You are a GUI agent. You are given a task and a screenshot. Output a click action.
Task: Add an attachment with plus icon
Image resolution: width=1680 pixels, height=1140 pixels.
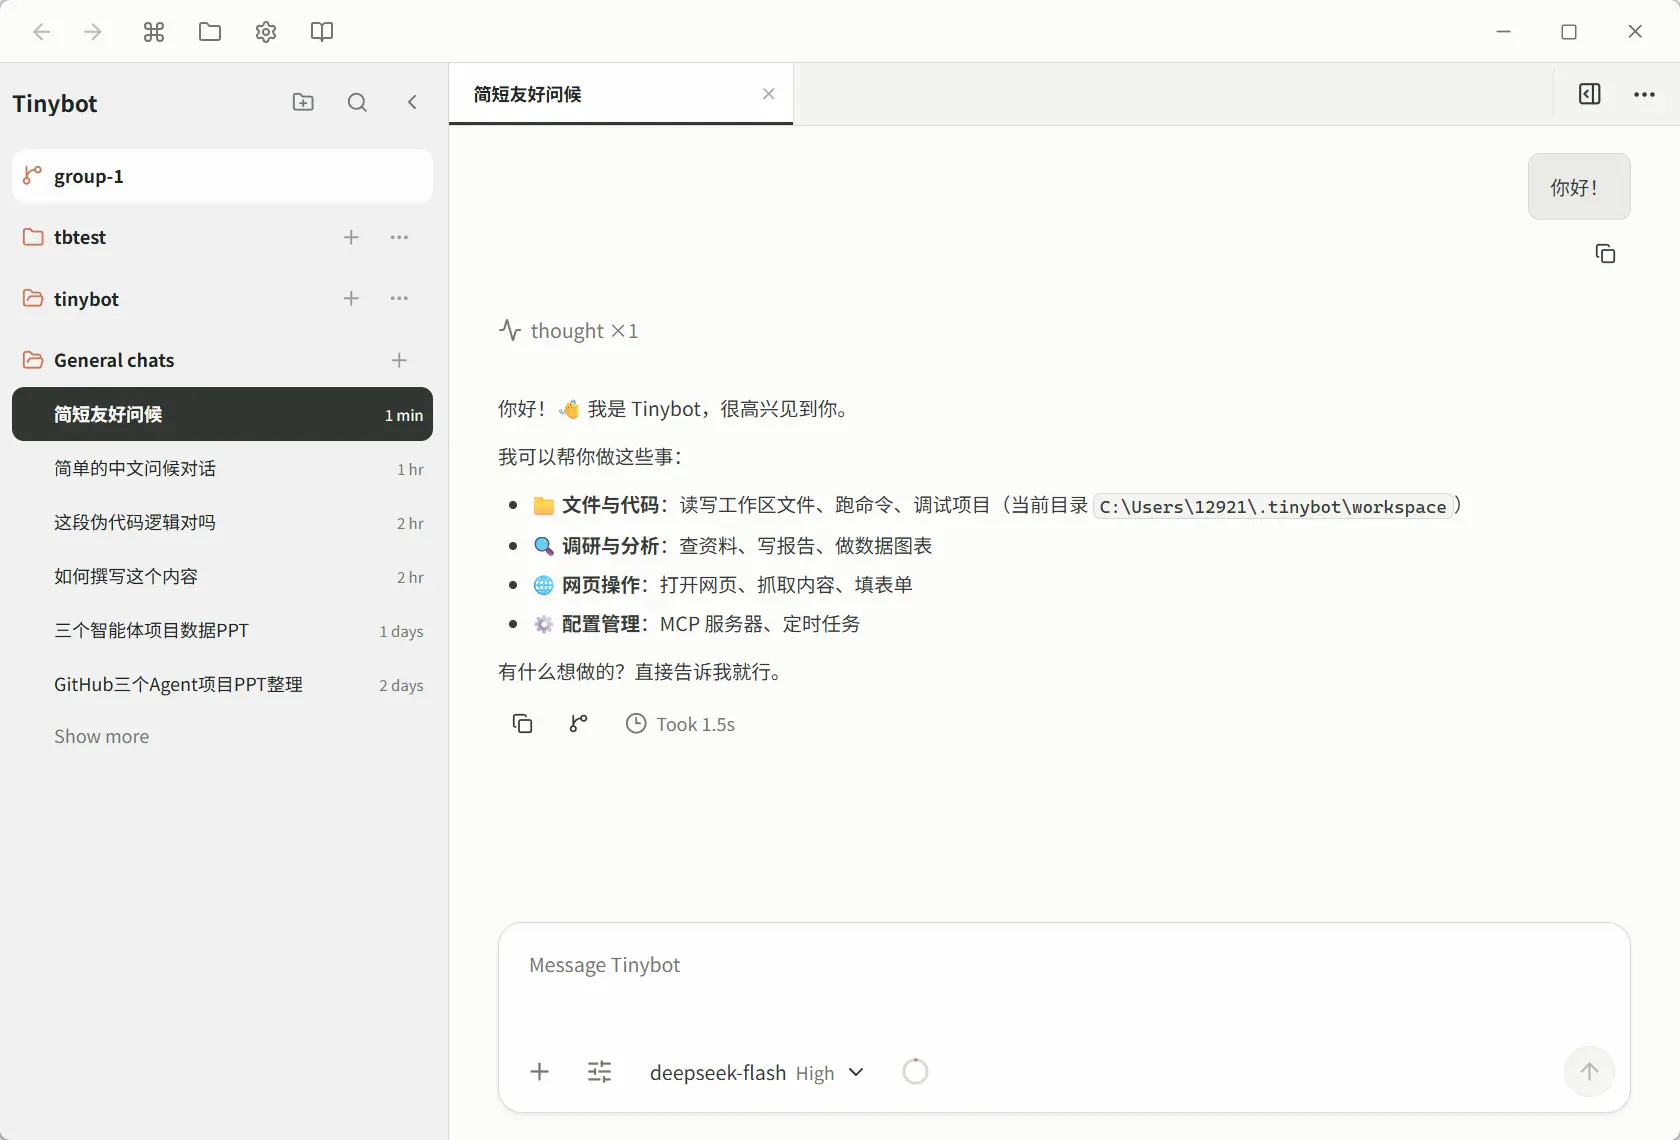coord(539,1072)
